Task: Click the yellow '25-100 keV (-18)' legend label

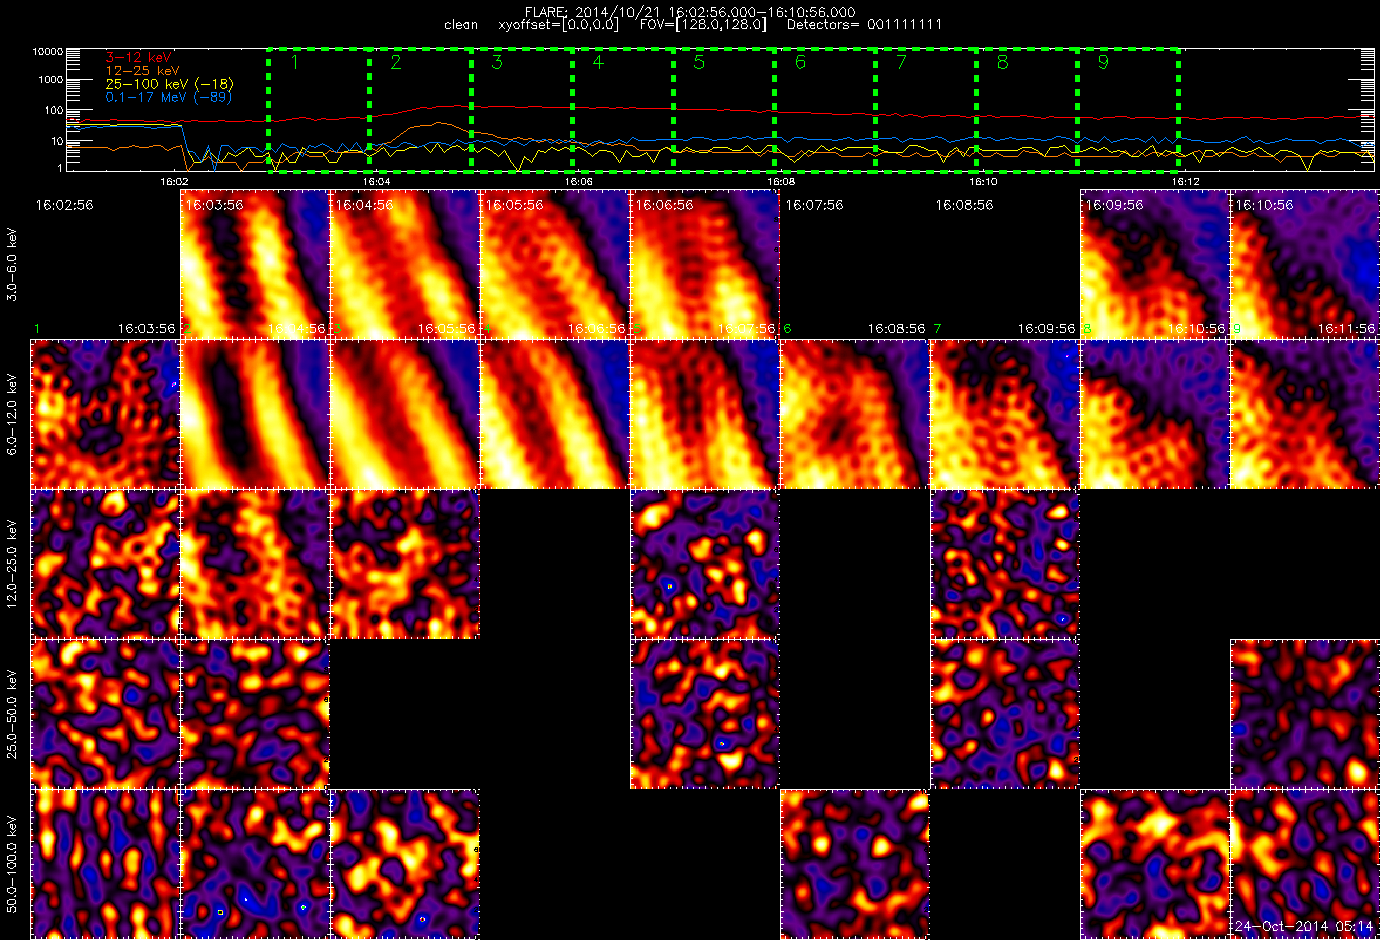Action: (169, 84)
